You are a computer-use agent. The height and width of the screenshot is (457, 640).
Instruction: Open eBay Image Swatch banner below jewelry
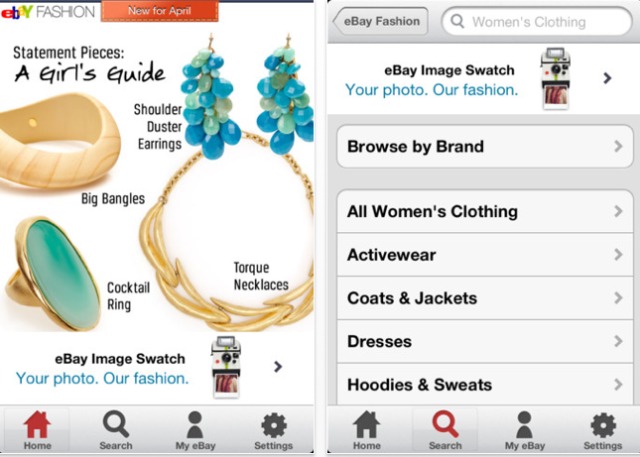click(157, 368)
